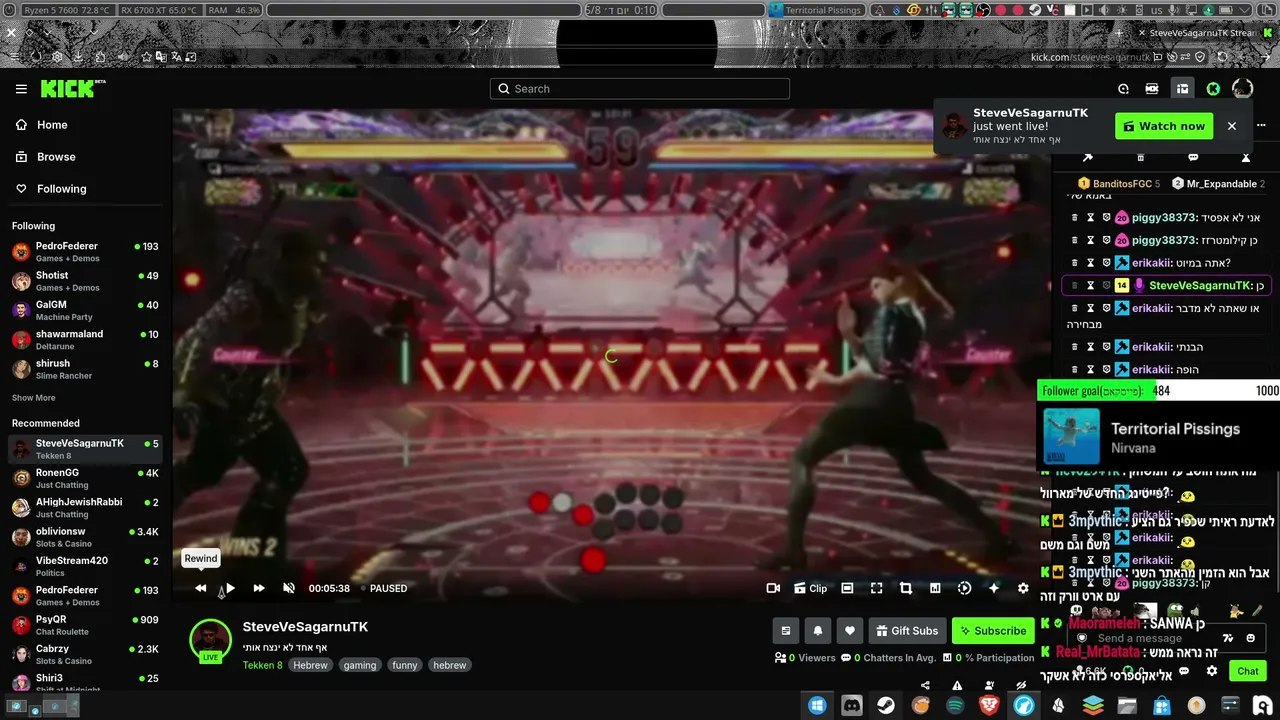The height and width of the screenshot is (720, 1280).
Task: Open AHighJewishRabbi recommended channel
Action: point(86,508)
